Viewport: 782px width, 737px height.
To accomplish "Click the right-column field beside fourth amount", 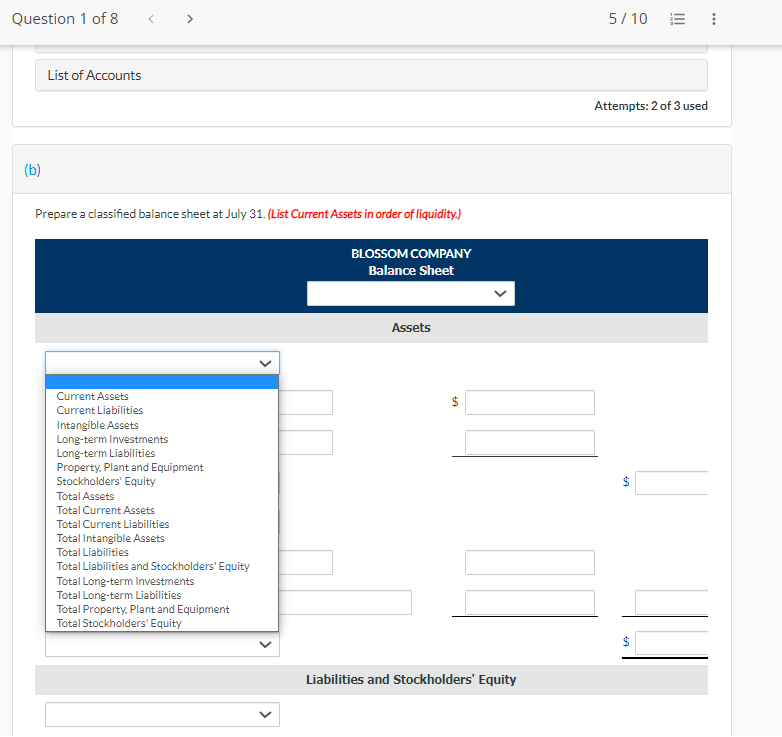I will click(671, 602).
